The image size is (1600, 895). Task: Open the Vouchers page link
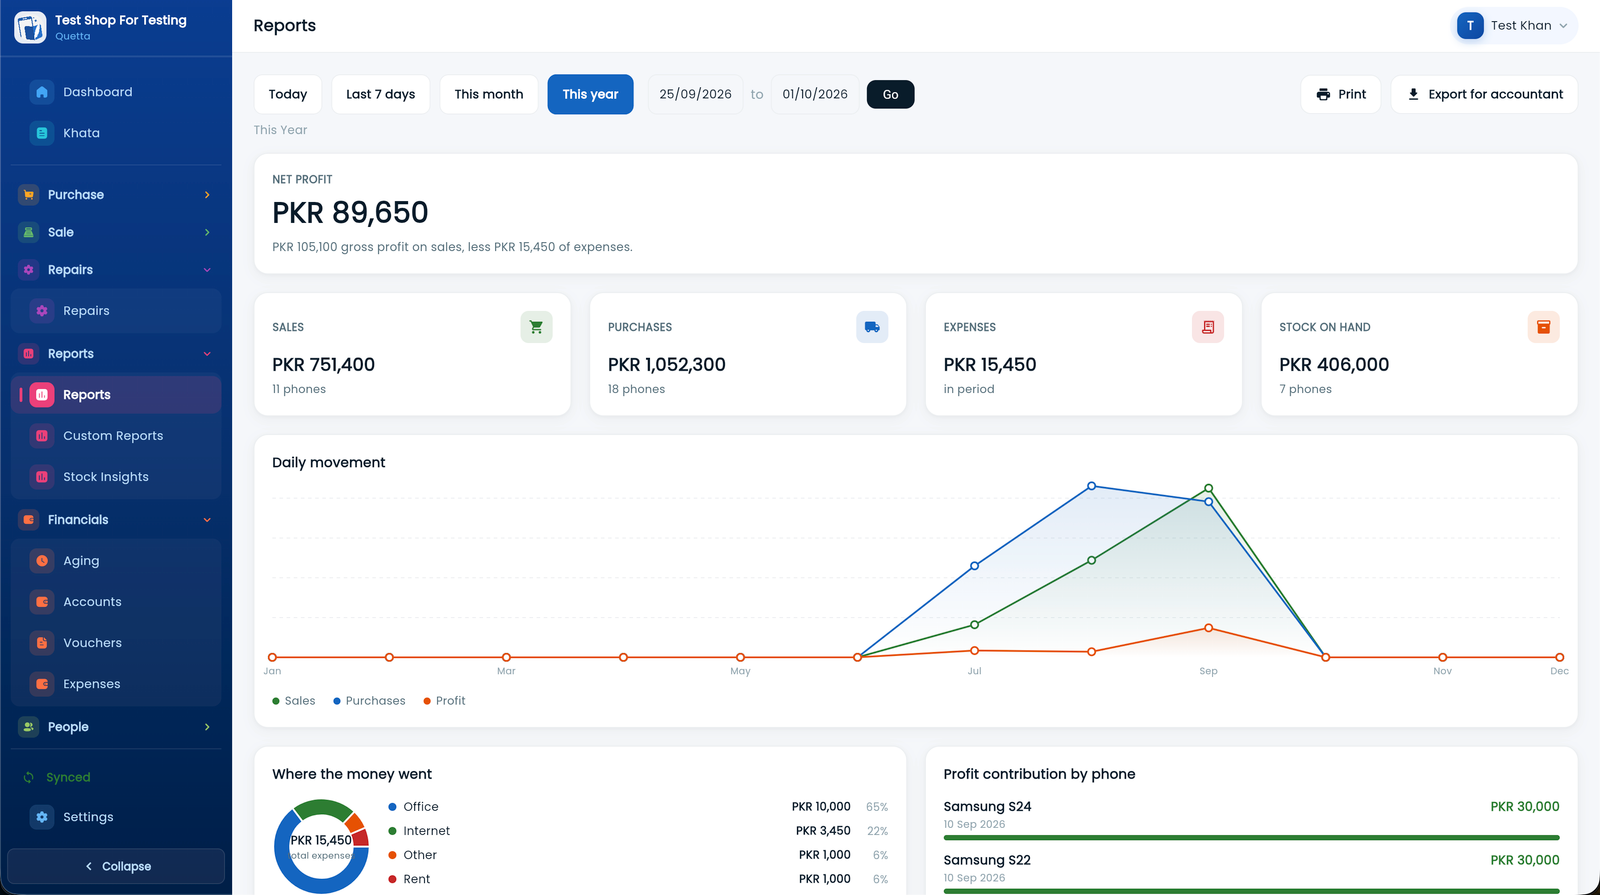tap(116, 643)
